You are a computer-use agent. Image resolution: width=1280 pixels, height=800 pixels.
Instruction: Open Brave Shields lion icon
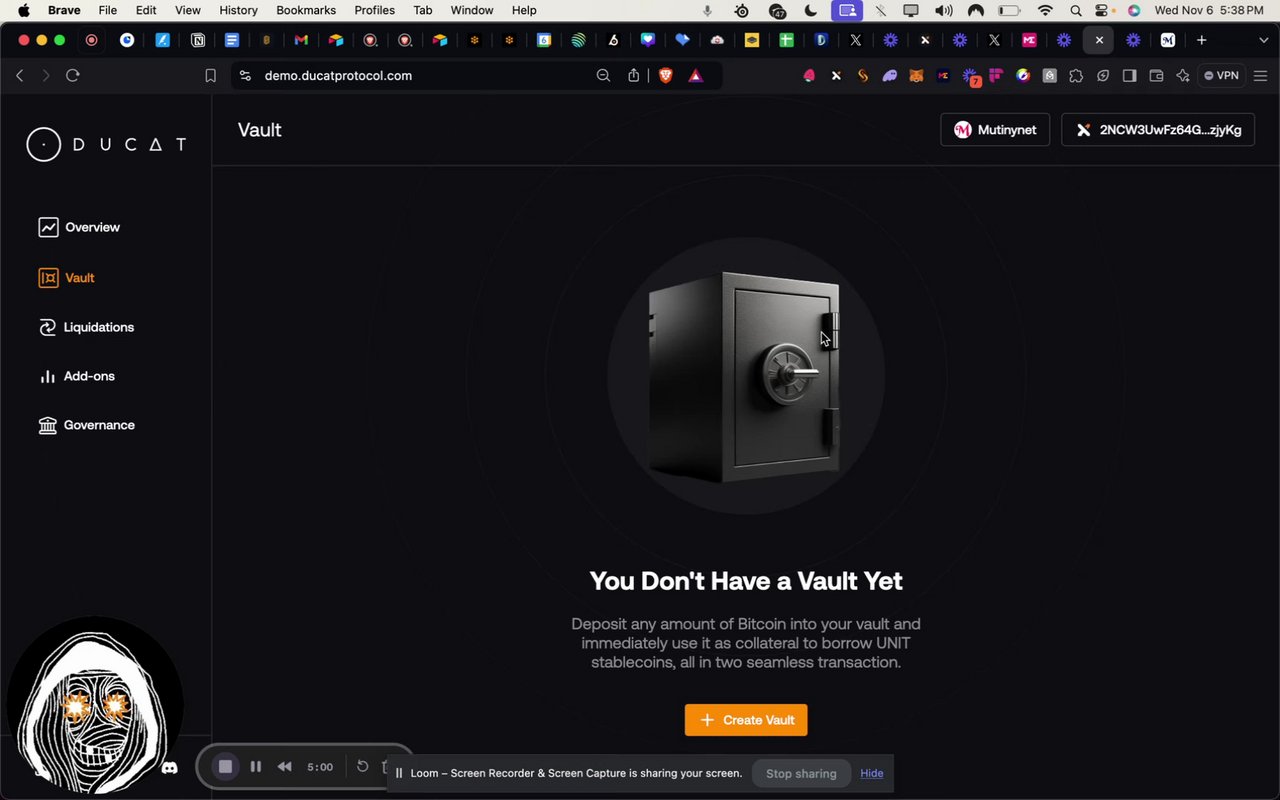(x=666, y=76)
